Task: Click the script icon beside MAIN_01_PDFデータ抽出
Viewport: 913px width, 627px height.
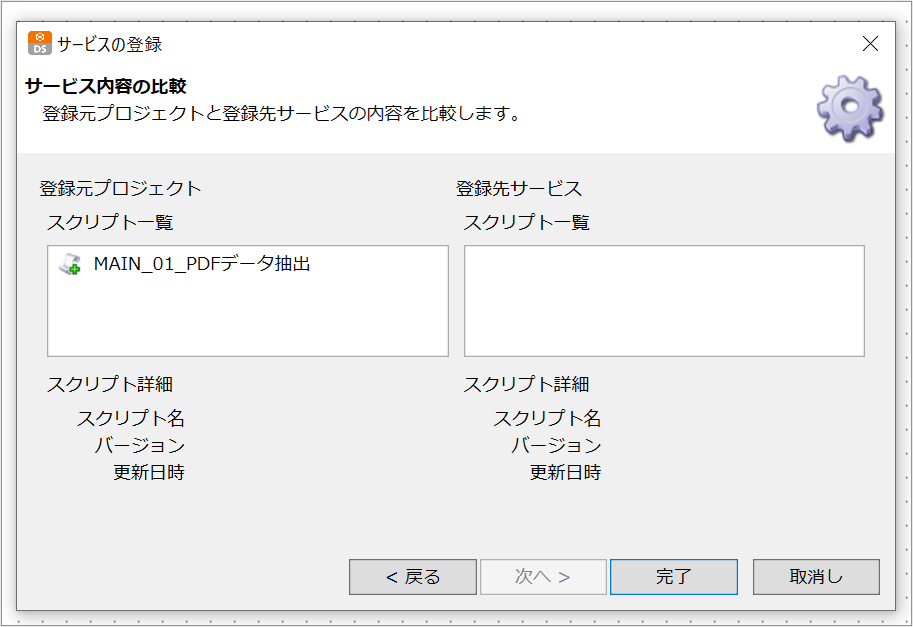Action: (70, 264)
